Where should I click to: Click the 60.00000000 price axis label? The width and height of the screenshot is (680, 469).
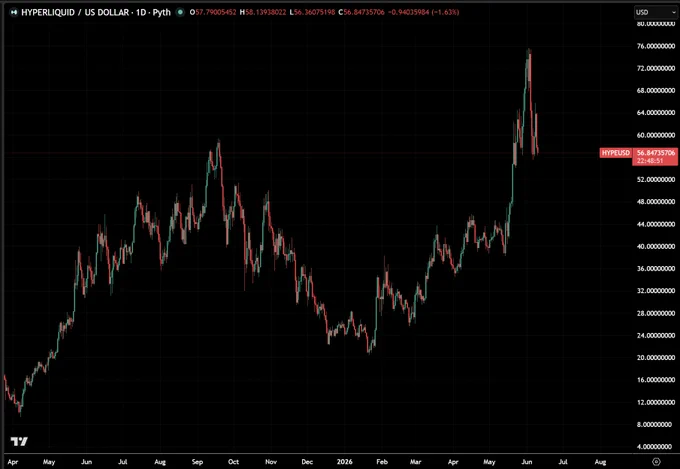coord(656,135)
